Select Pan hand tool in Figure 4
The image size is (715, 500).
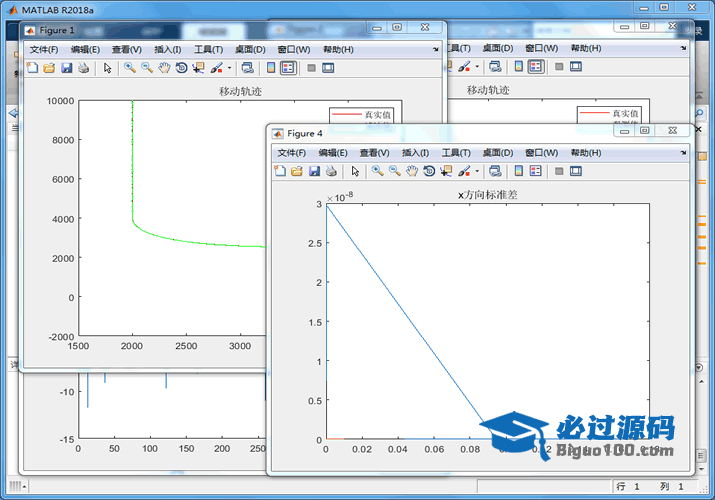(x=412, y=171)
